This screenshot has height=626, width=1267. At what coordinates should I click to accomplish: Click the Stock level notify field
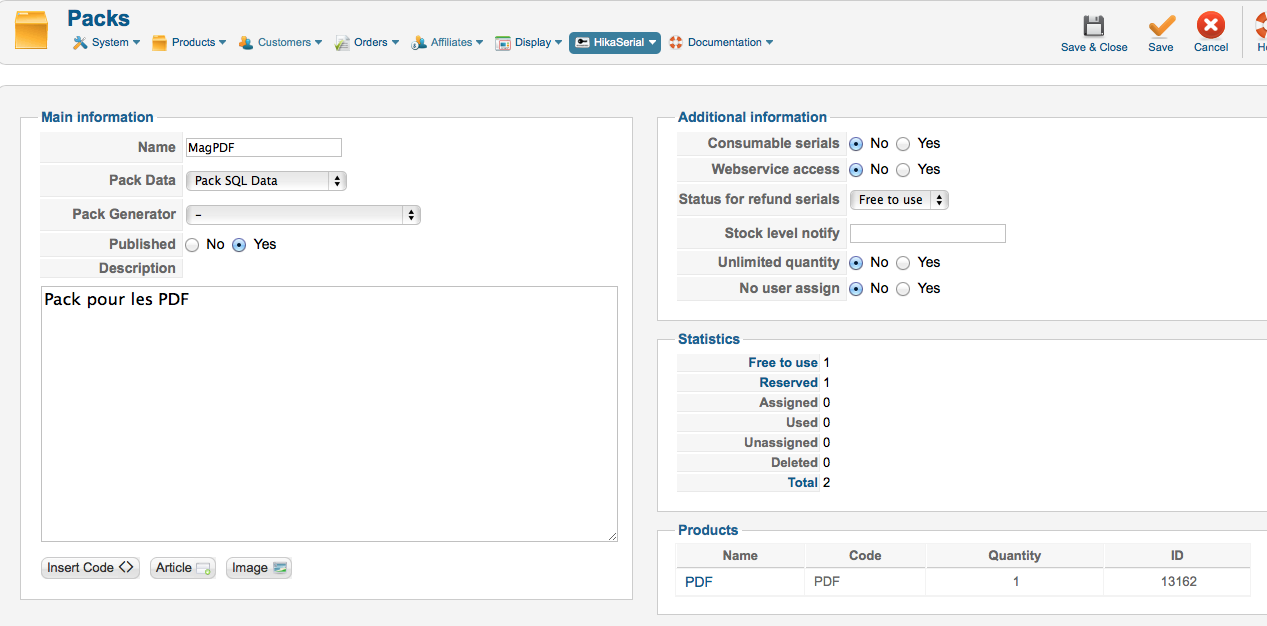tap(927, 234)
